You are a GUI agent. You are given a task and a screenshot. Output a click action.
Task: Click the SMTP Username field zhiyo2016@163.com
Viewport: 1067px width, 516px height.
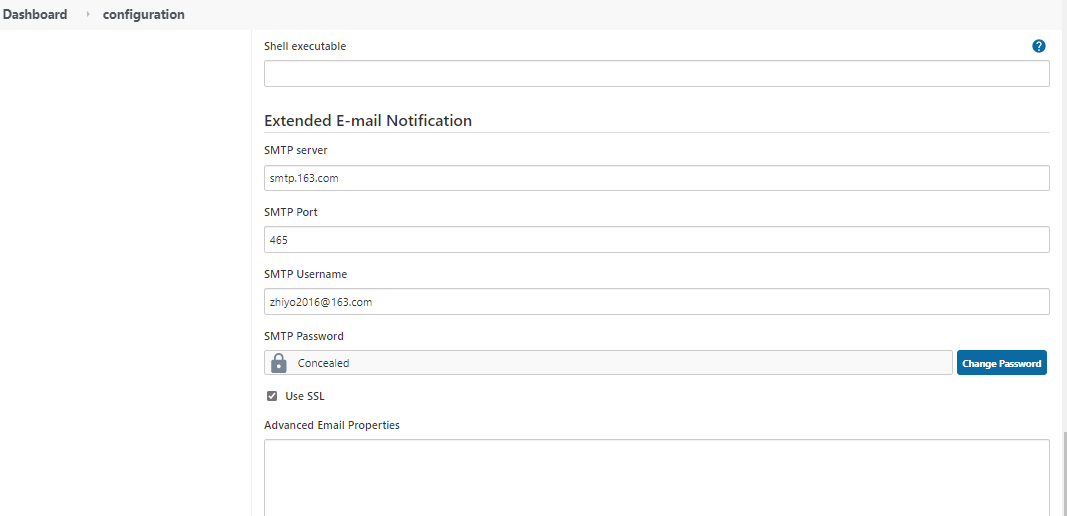657,302
